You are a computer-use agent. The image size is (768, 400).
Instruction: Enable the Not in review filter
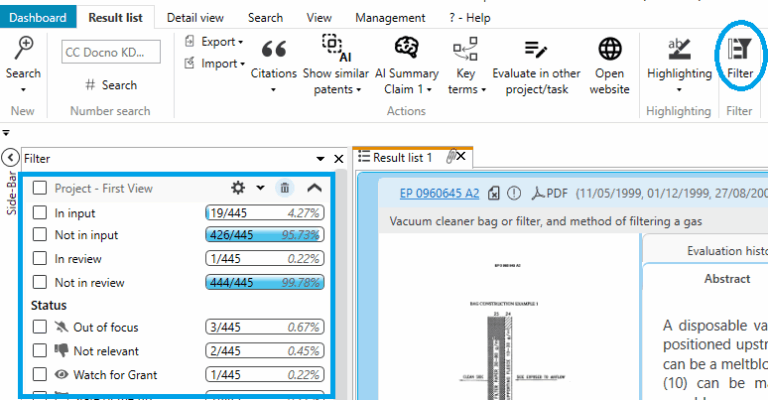click(x=40, y=283)
